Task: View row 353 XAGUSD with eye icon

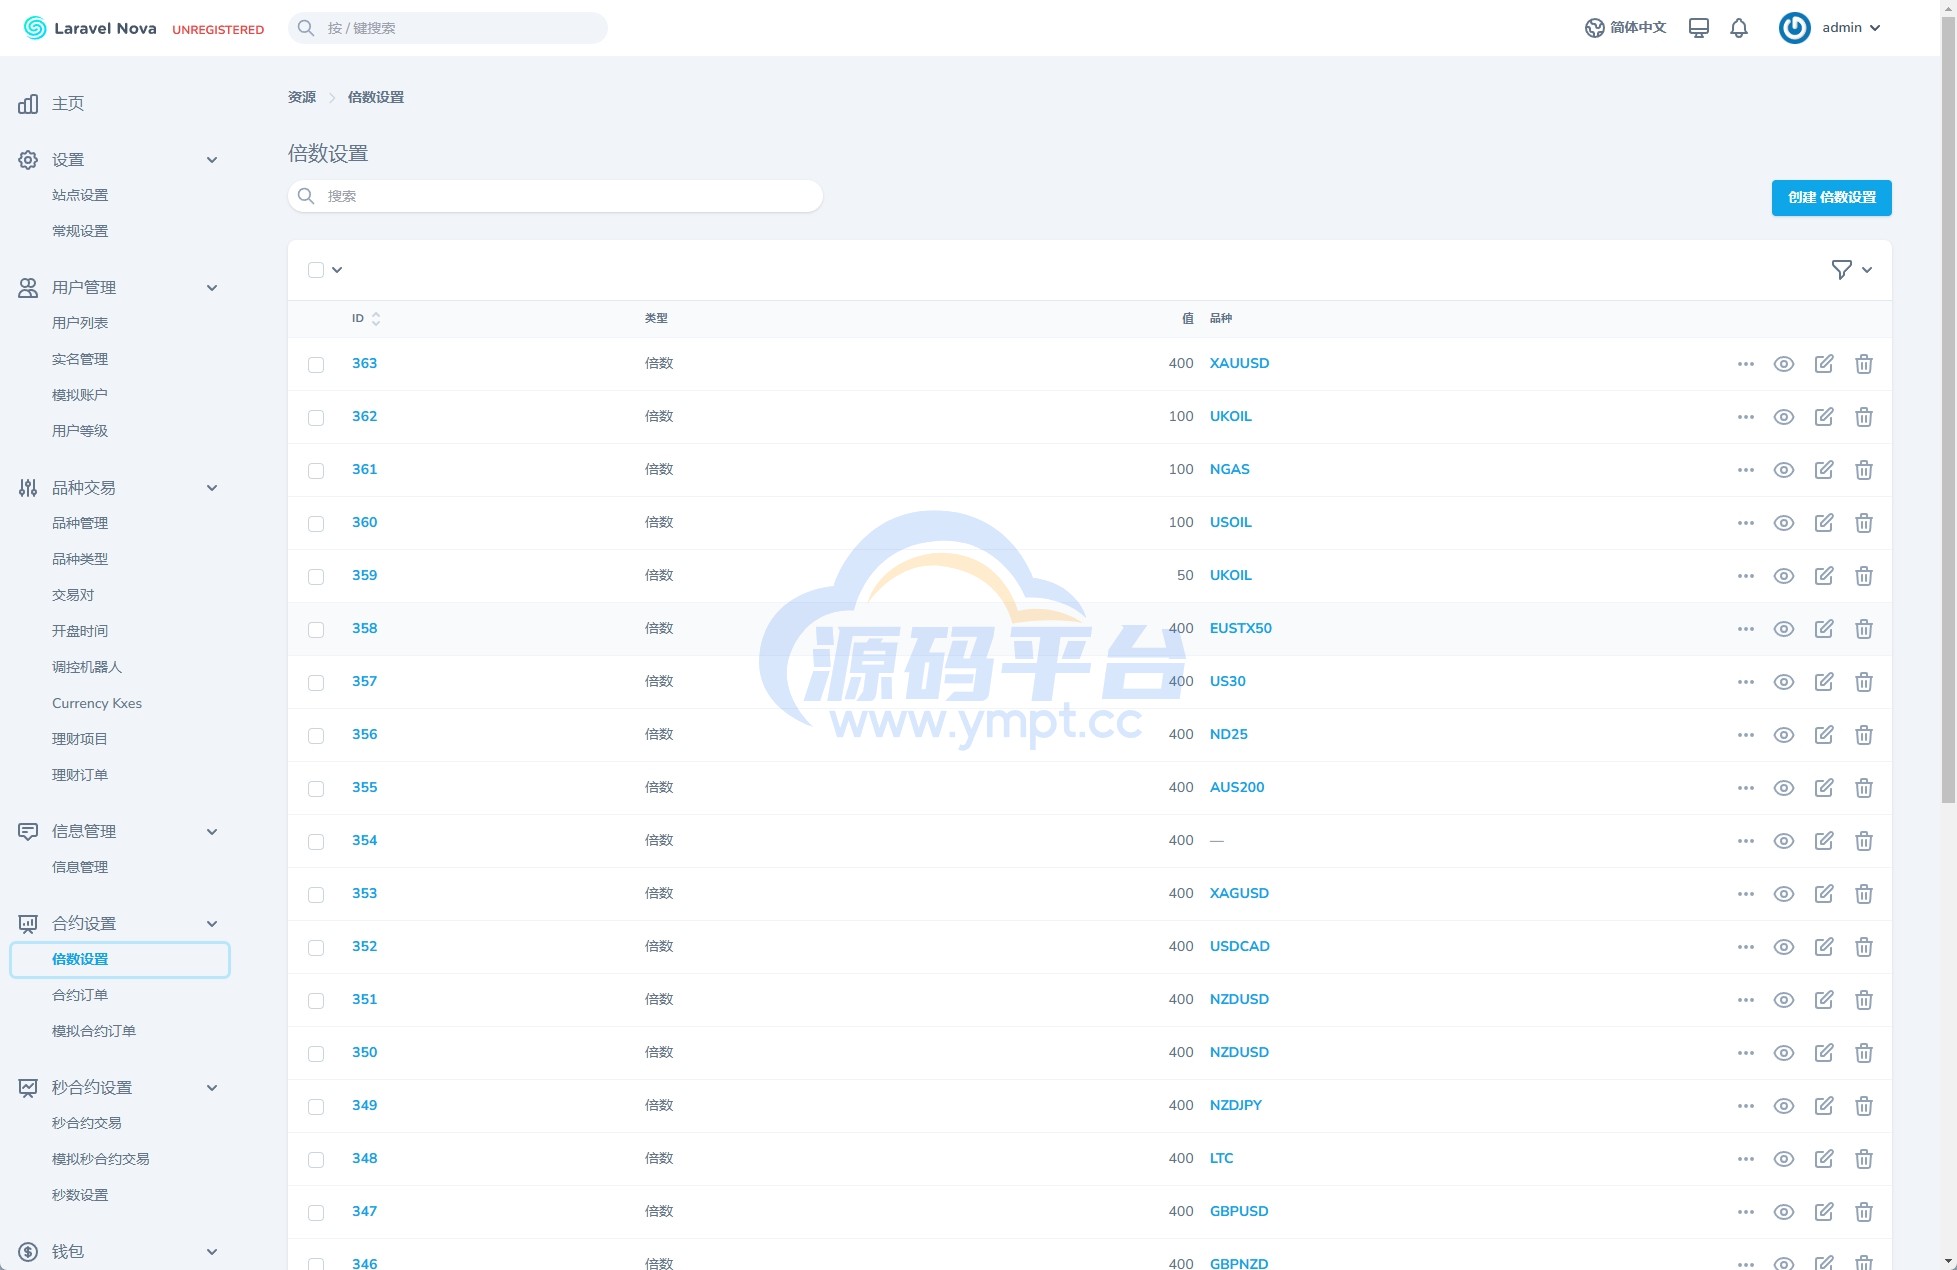Action: (1784, 894)
